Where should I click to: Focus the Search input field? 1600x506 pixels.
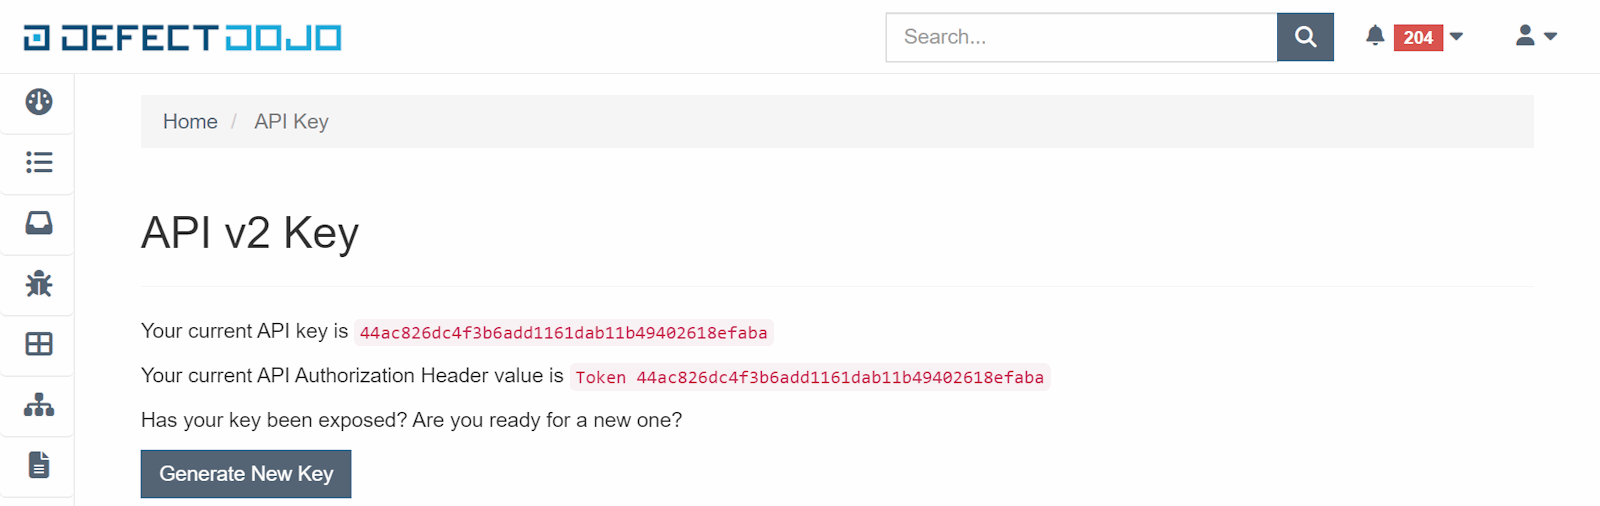pos(1081,37)
